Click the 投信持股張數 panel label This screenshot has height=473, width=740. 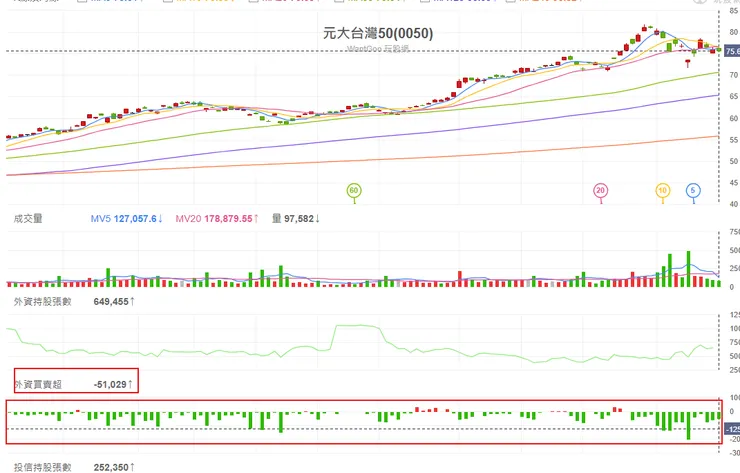point(42,467)
